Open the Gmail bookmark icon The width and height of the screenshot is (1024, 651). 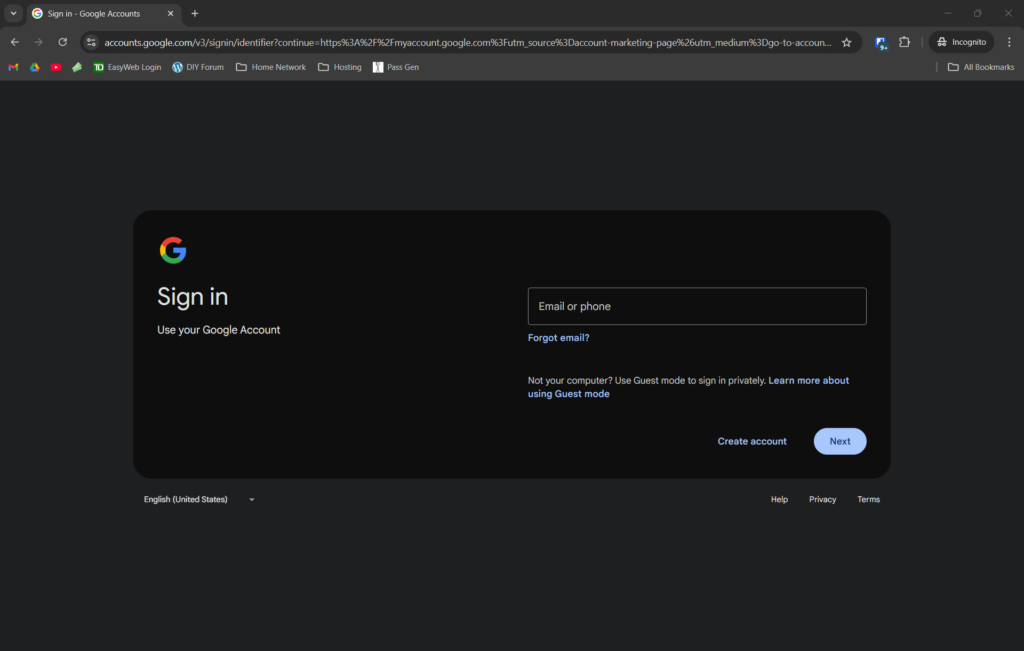13,67
